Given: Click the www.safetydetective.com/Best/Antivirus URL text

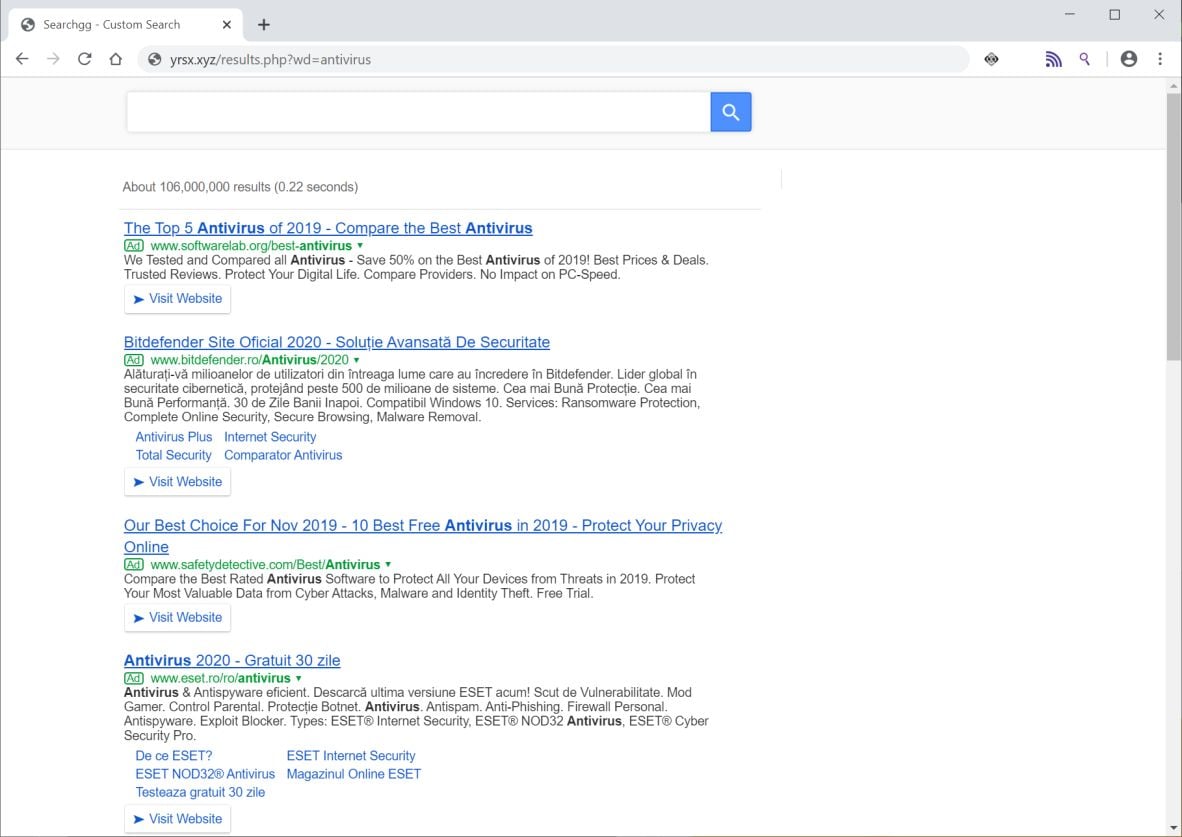Looking at the screenshot, I should [x=265, y=564].
